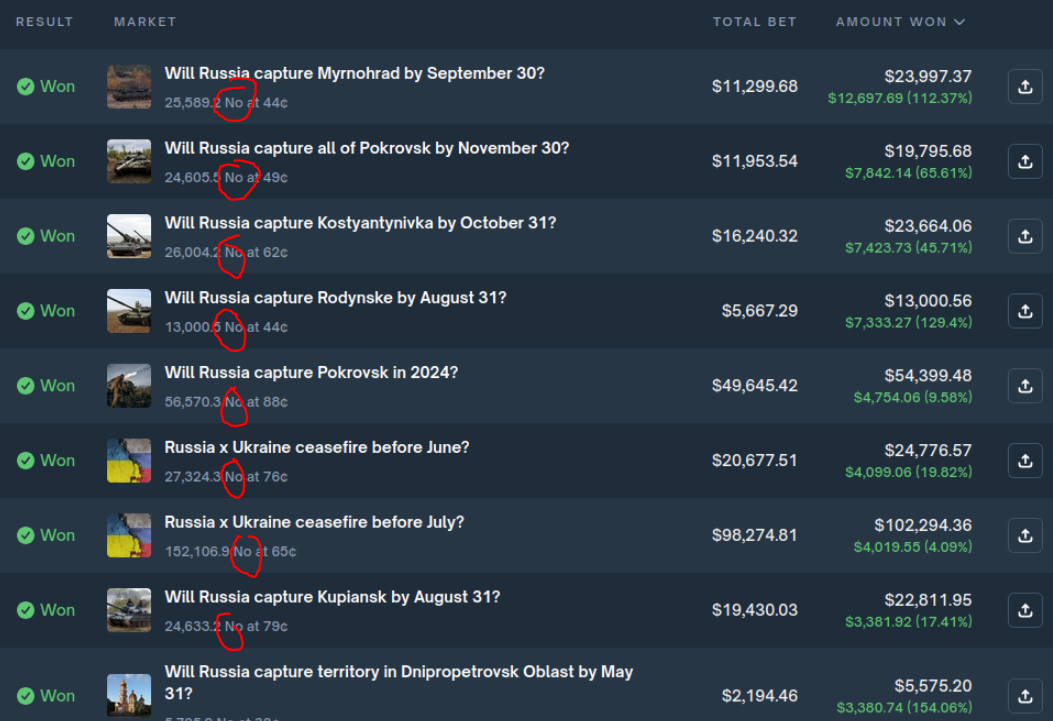This screenshot has height=721, width=1053.
Task: Open 'Will Russia capture Rodynske by August 31?'
Action: coord(335,298)
